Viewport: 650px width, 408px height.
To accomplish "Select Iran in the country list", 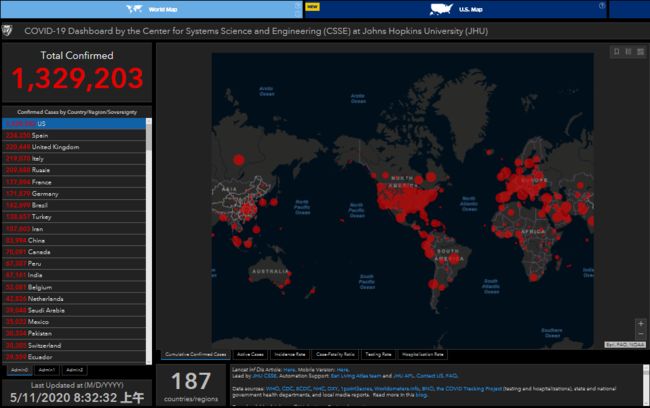I will click(74, 228).
